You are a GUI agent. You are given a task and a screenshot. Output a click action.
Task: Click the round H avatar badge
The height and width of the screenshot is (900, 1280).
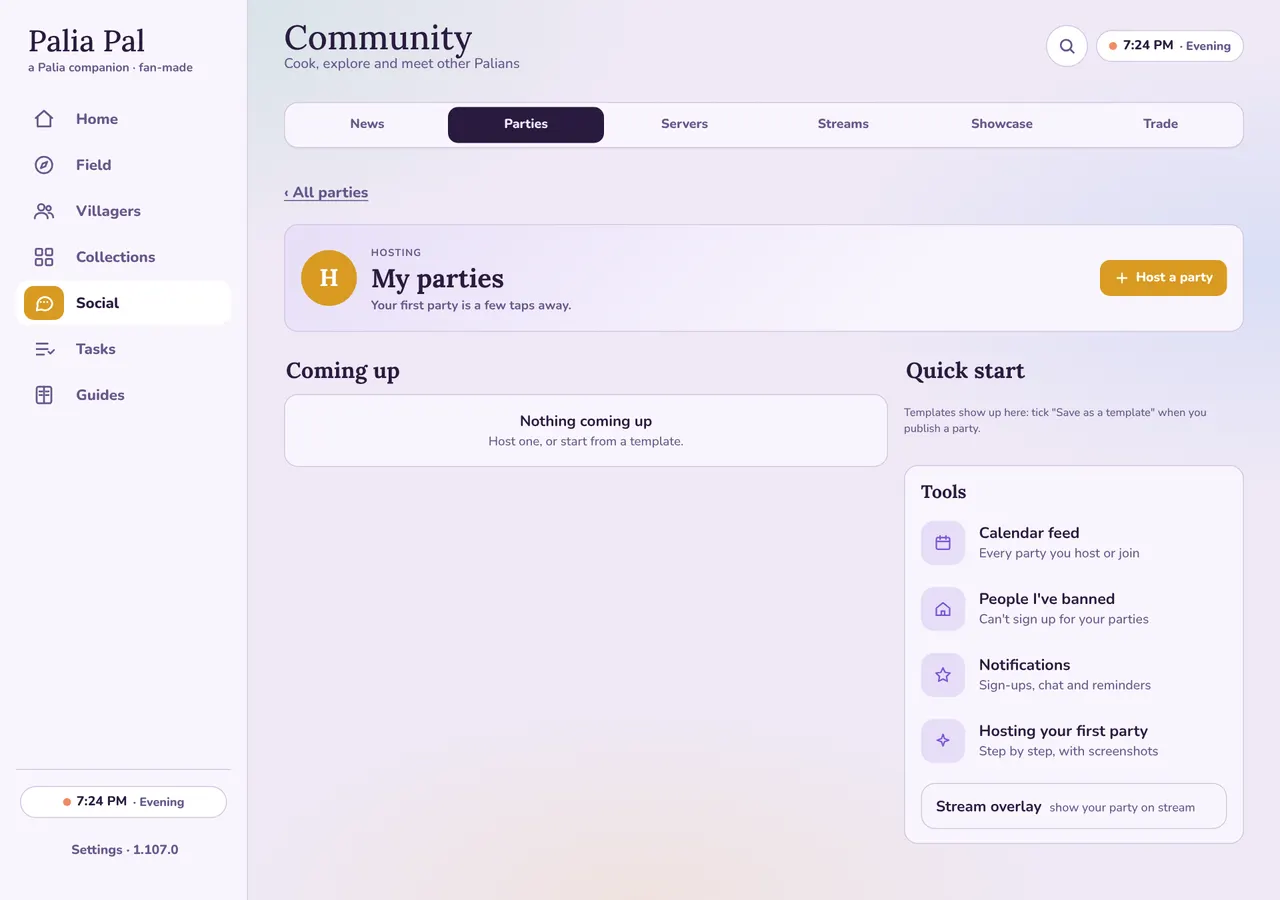tap(329, 278)
